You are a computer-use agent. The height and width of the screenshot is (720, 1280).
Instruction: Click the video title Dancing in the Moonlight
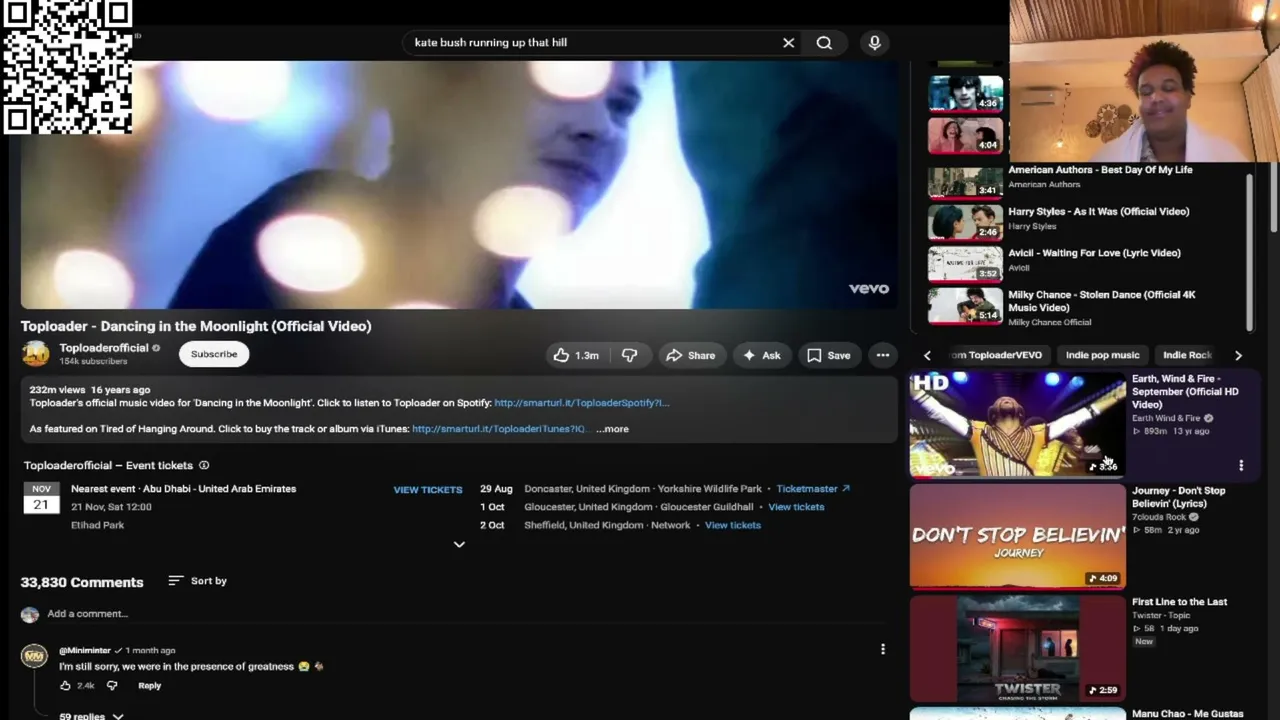pyautogui.click(x=196, y=326)
